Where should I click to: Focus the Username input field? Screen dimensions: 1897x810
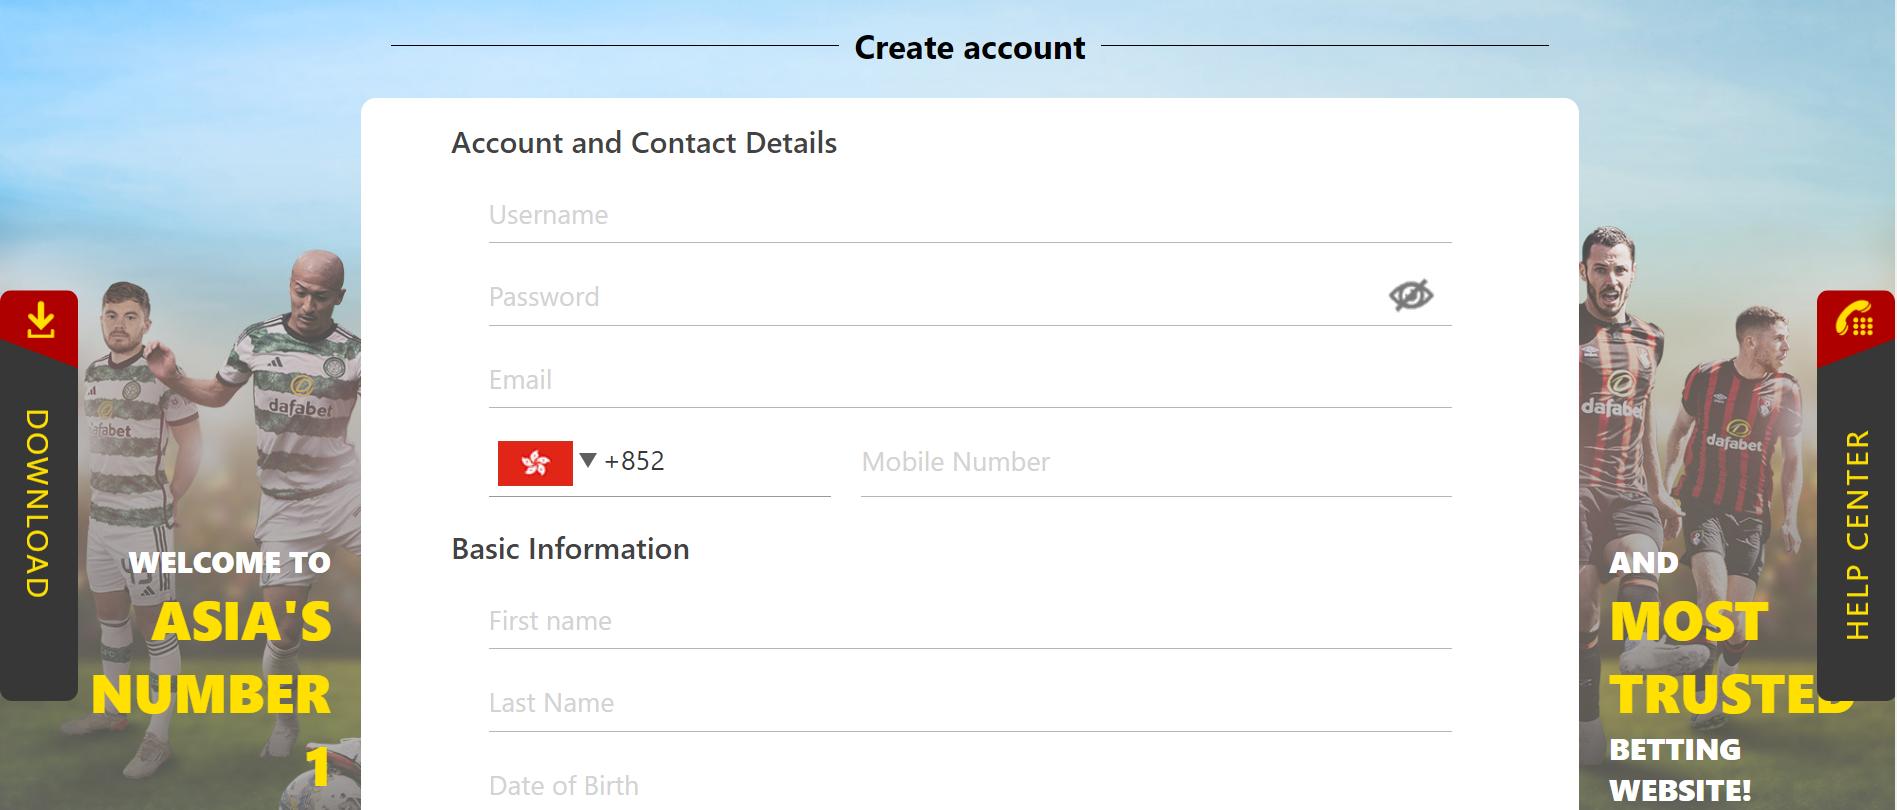tap(970, 216)
